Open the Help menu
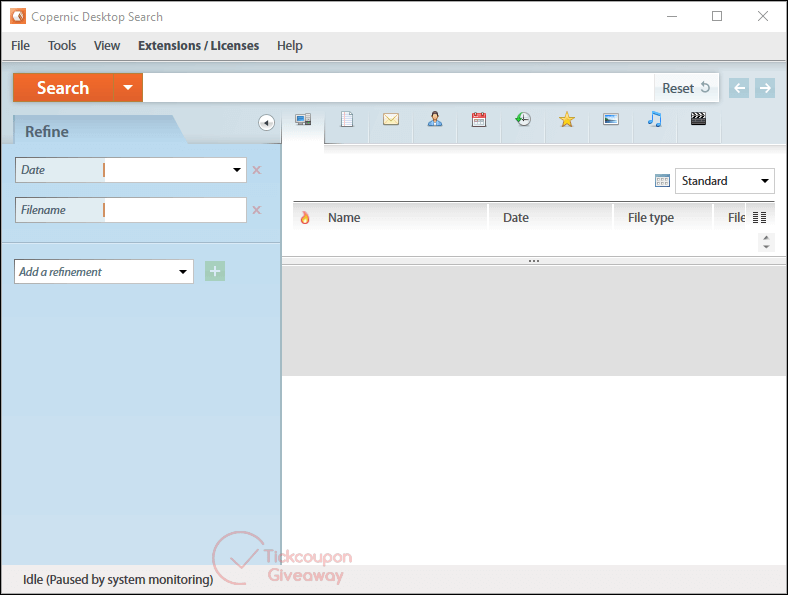788x595 pixels. [289, 46]
